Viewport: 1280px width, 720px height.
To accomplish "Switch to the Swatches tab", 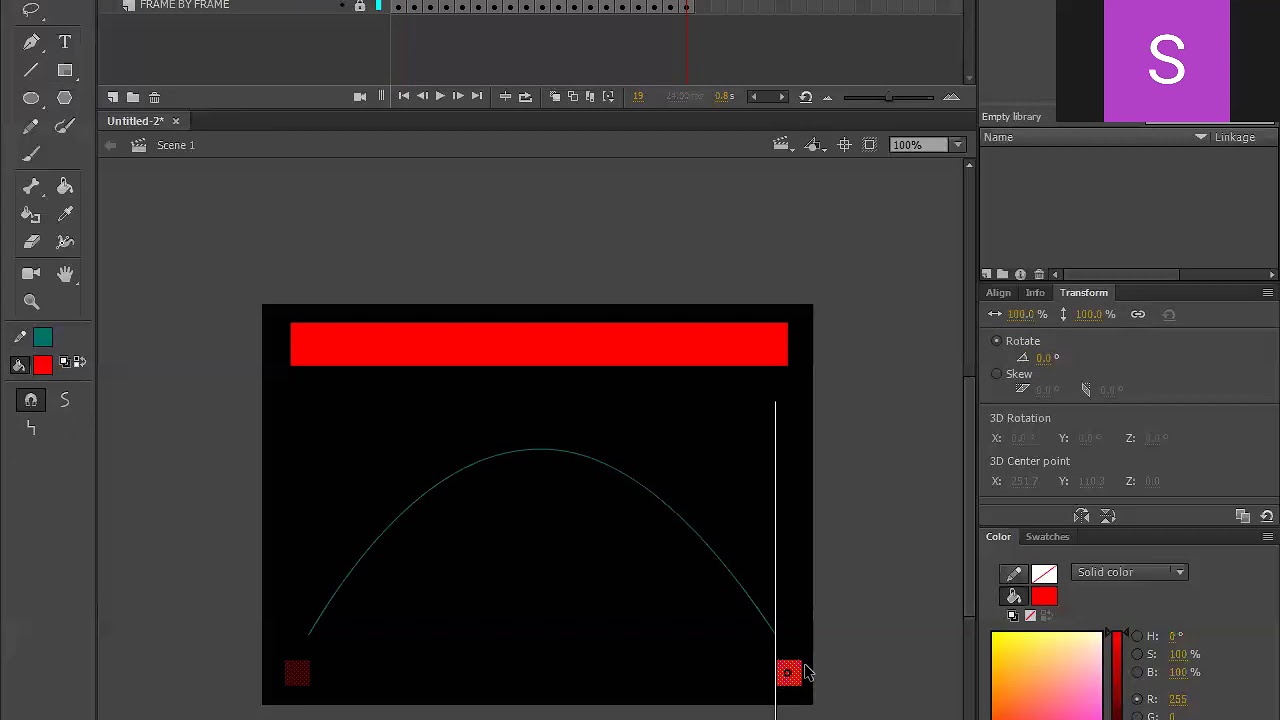I will click(1047, 537).
